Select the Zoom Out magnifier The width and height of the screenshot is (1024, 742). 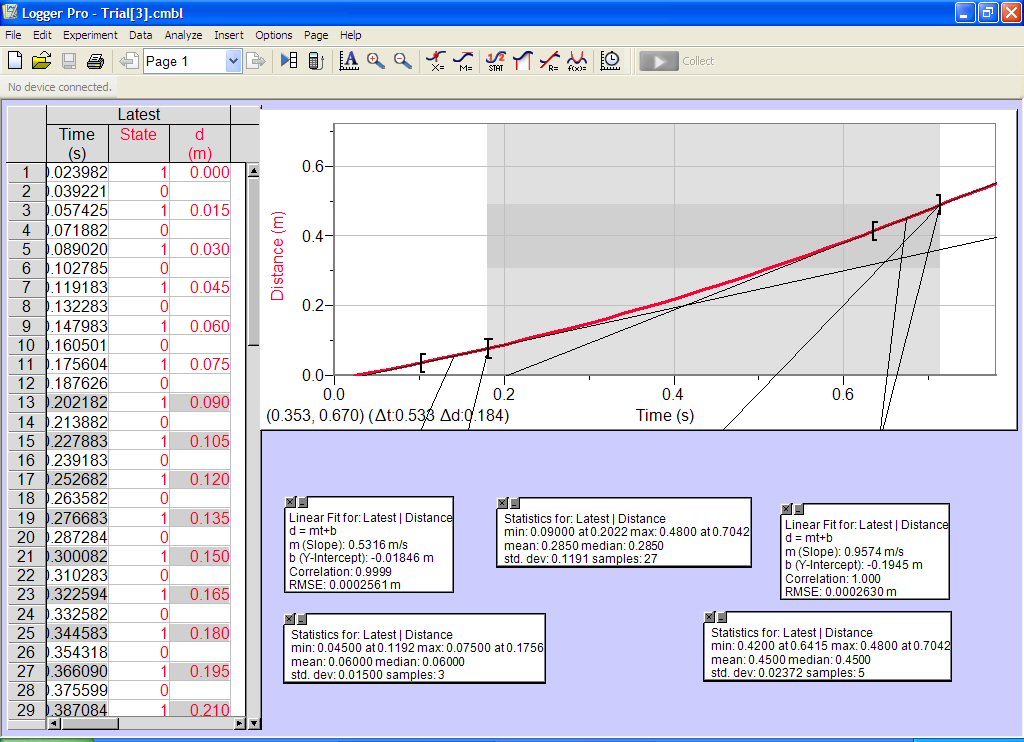403,61
